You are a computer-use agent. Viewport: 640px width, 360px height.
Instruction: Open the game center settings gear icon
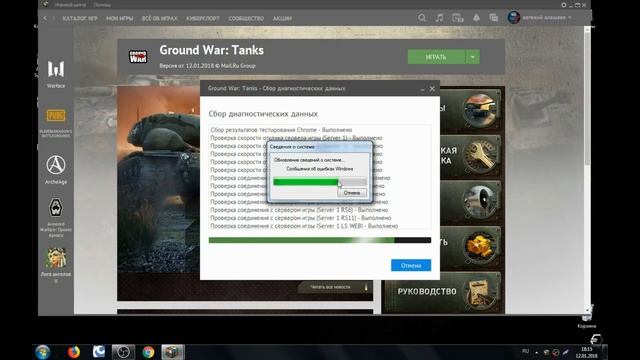coord(564,5)
